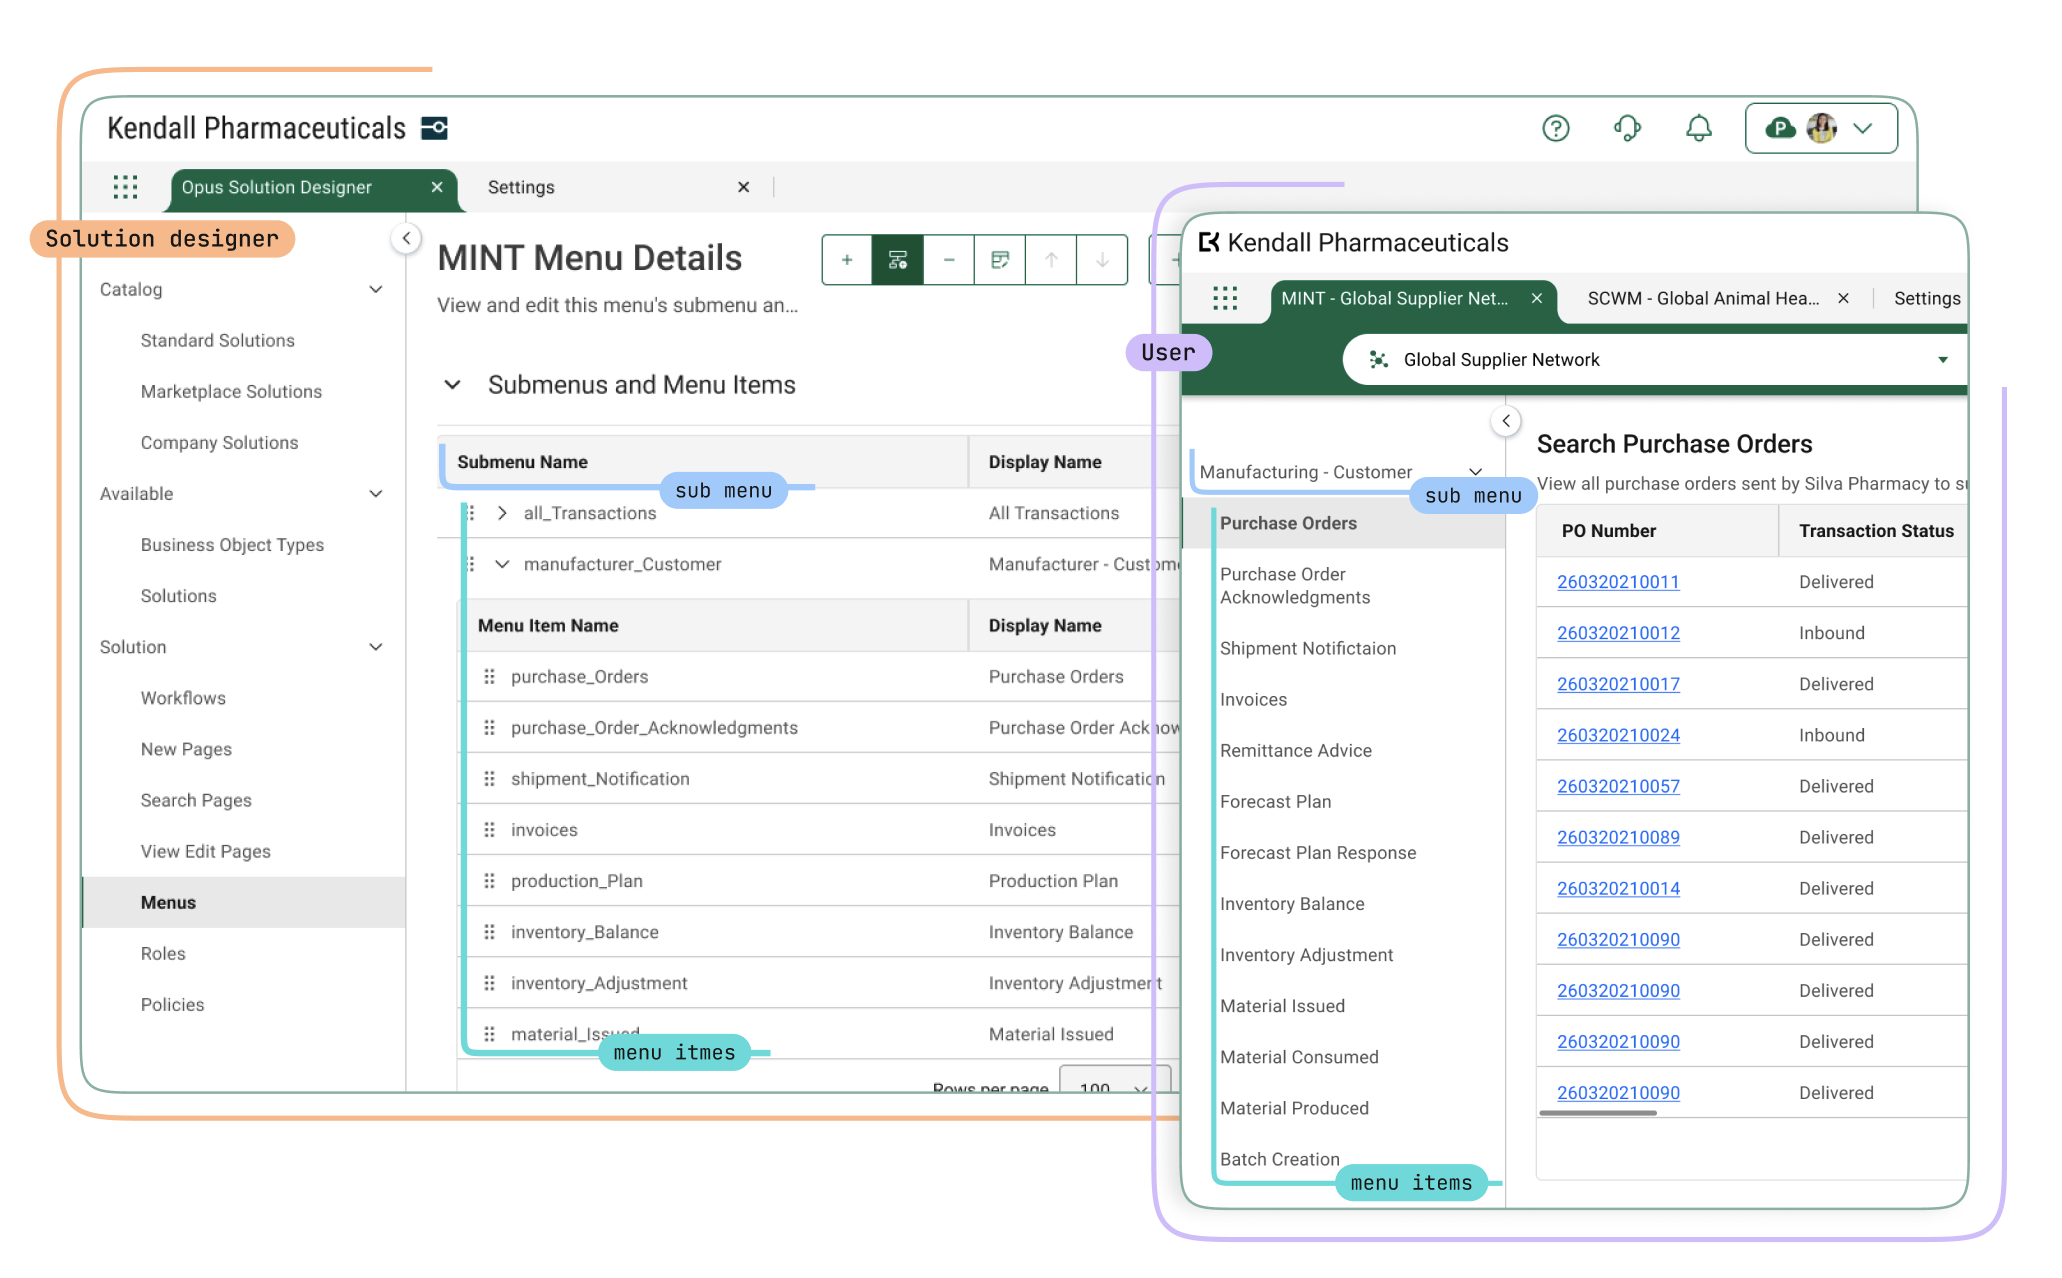Open PO number 260320210014 link
The image size is (2062, 1278).
click(x=1617, y=888)
